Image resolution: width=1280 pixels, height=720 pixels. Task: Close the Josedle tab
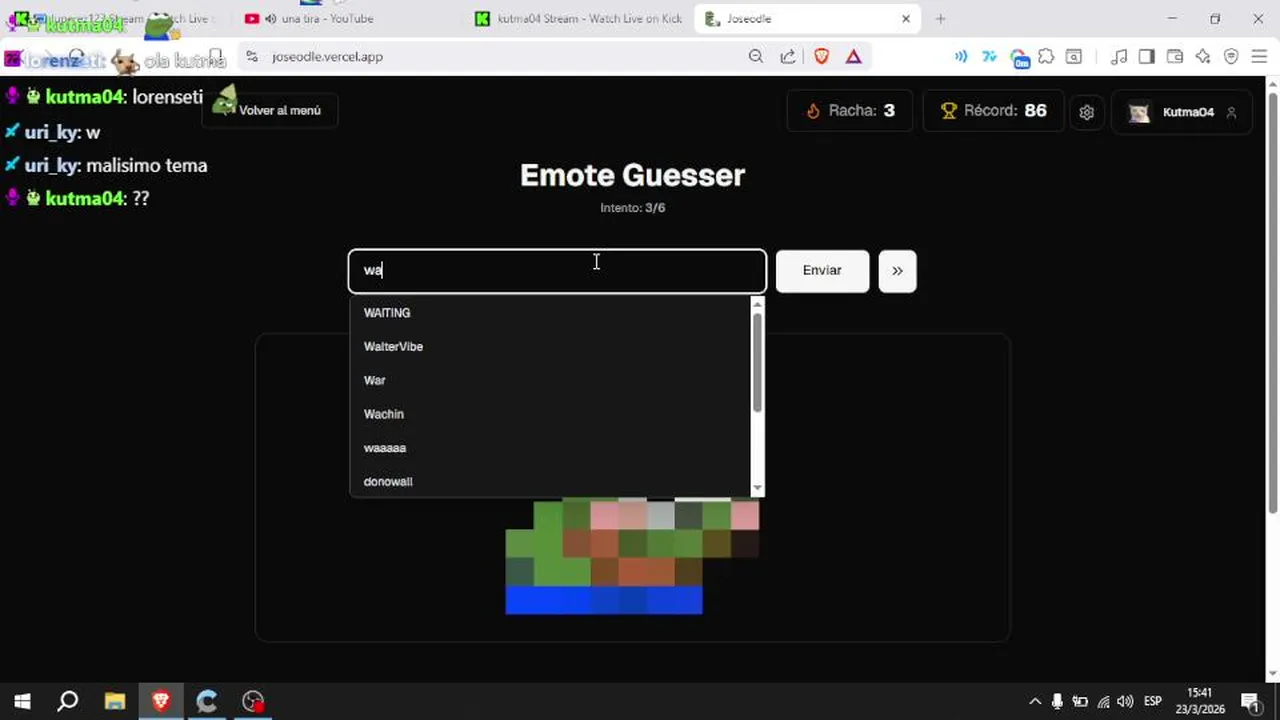tap(906, 19)
